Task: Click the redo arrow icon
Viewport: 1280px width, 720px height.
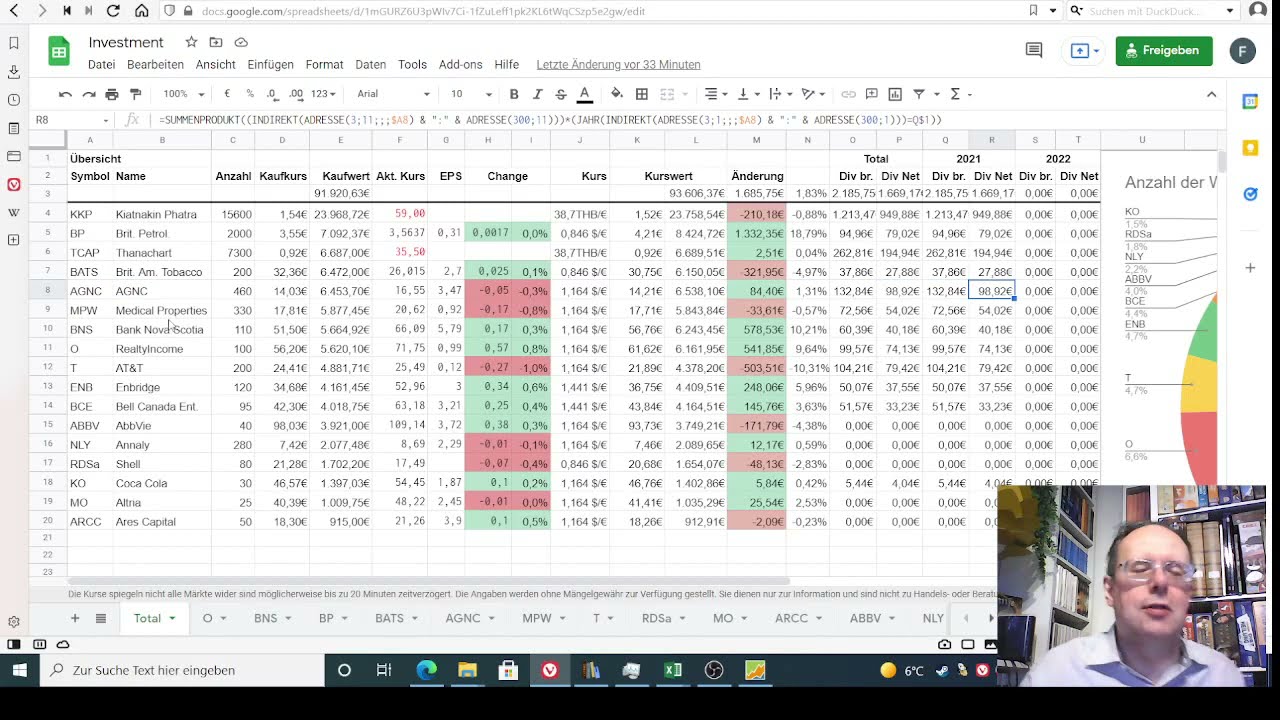Action: (89, 94)
